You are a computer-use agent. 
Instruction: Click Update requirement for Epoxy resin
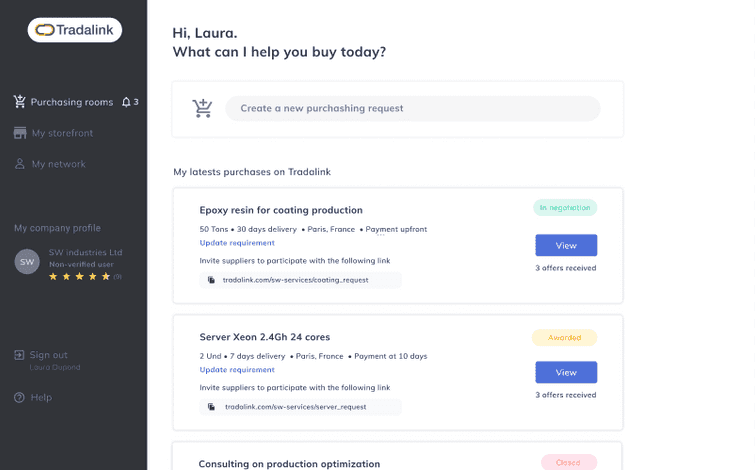pos(237,243)
